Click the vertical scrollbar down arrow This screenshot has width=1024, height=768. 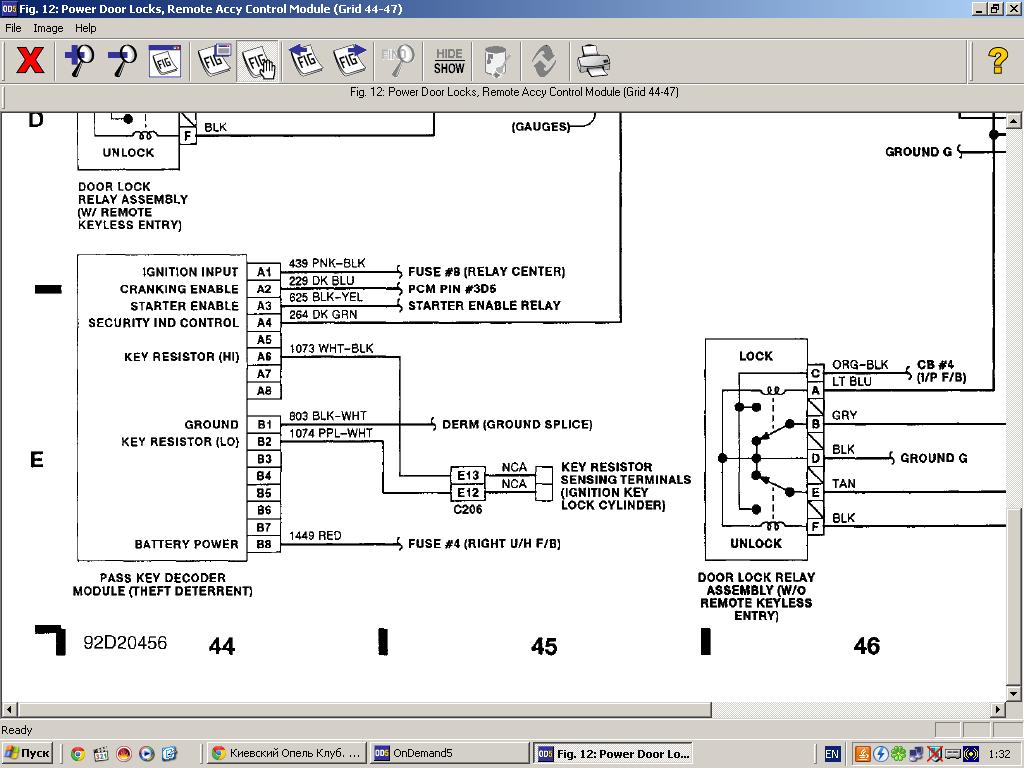(1014, 693)
